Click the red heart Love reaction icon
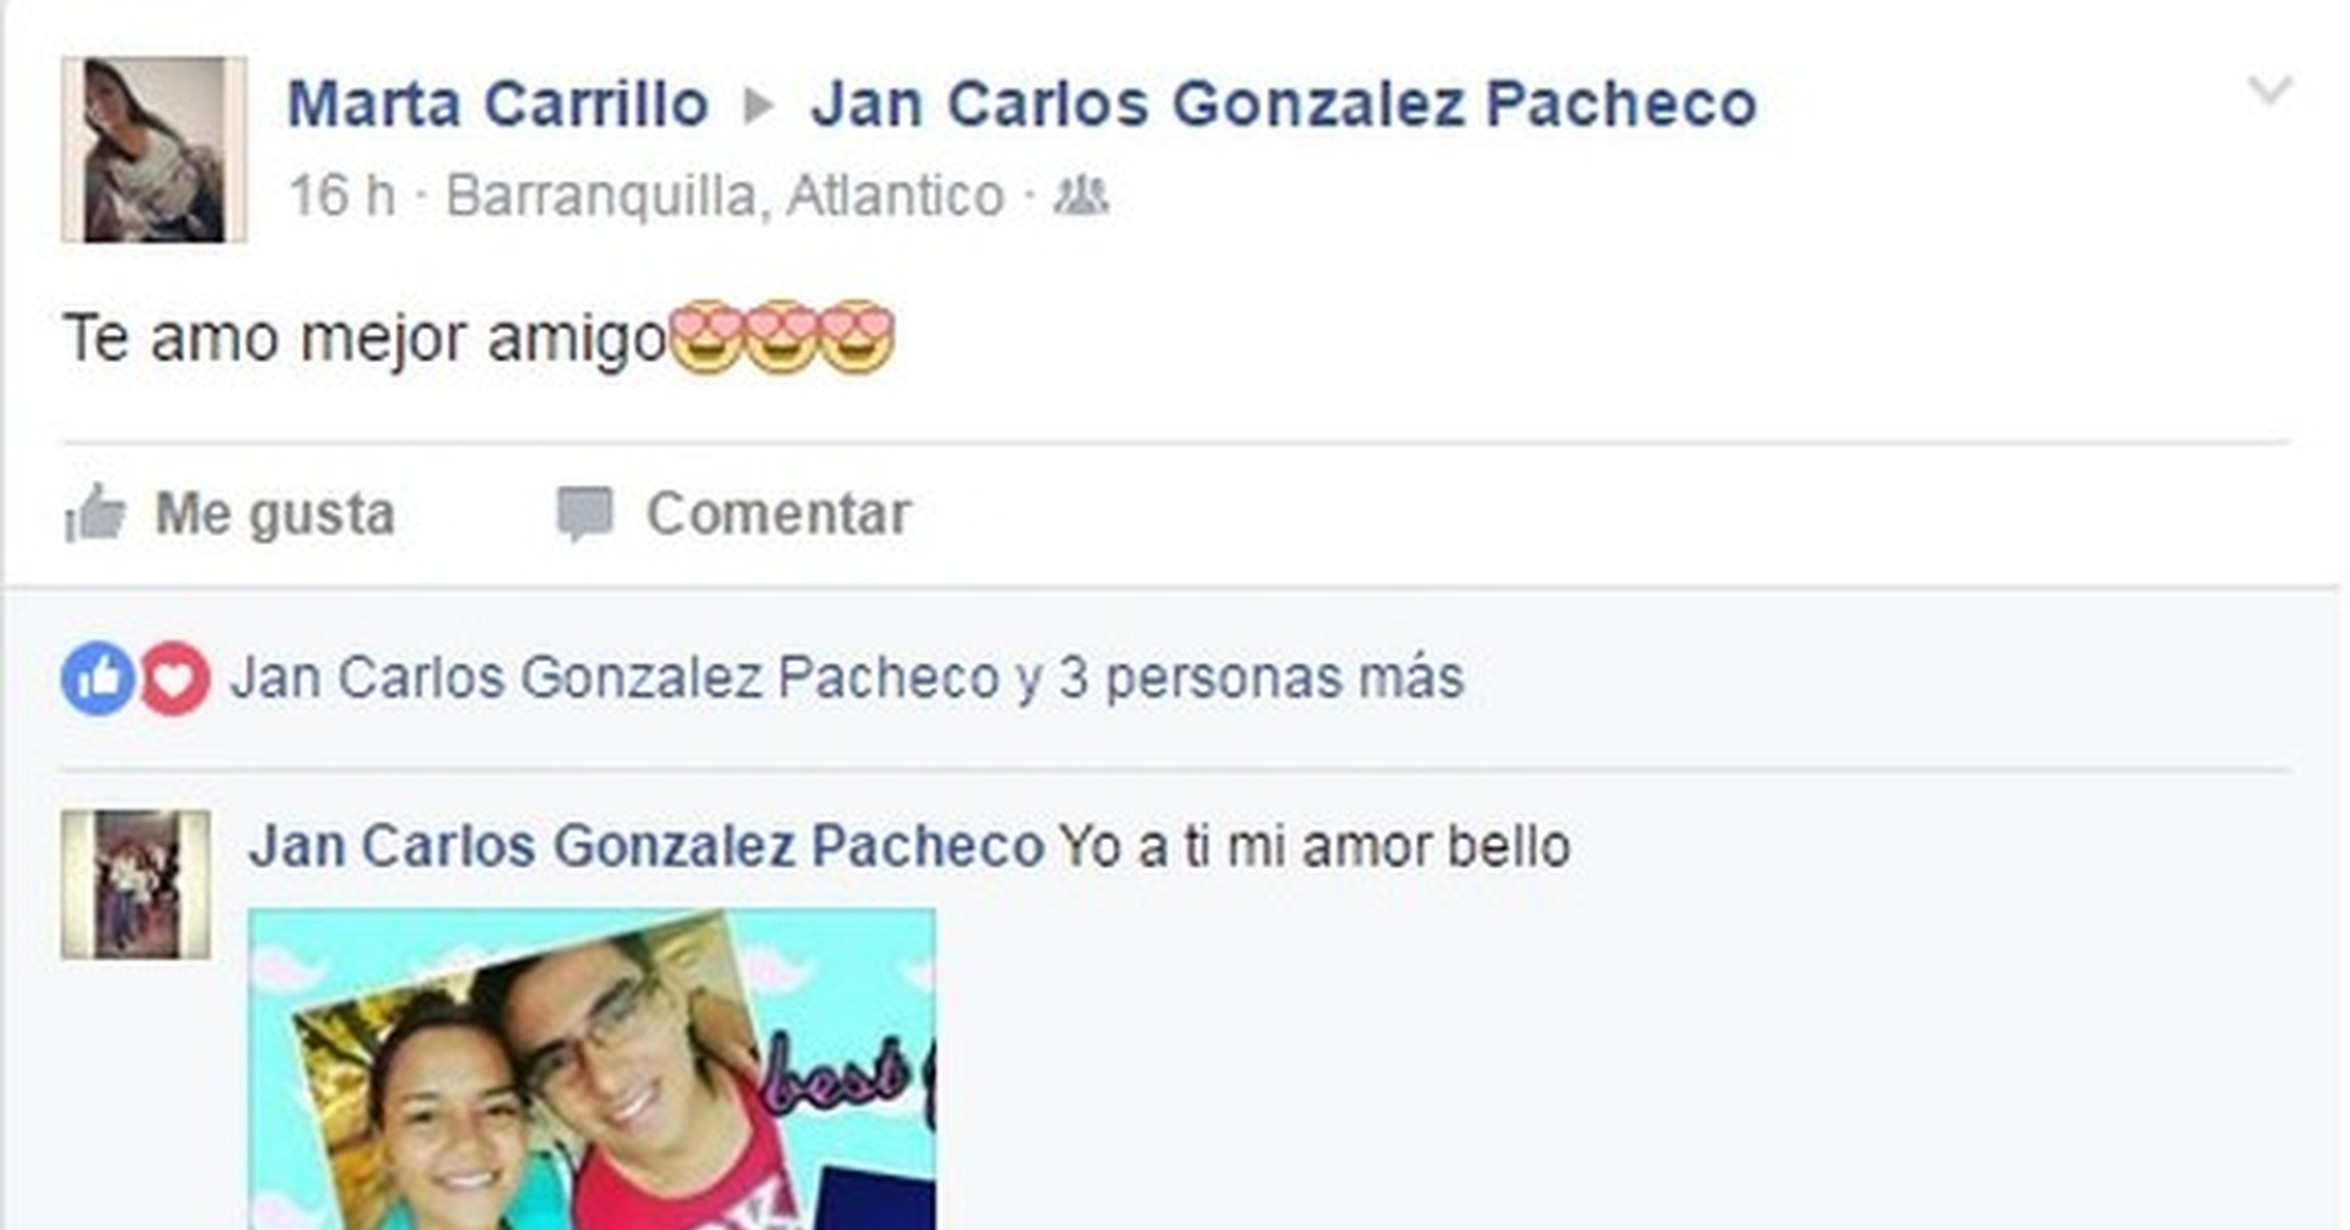The width and height of the screenshot is (2350, 1230). tap(174, 678)
